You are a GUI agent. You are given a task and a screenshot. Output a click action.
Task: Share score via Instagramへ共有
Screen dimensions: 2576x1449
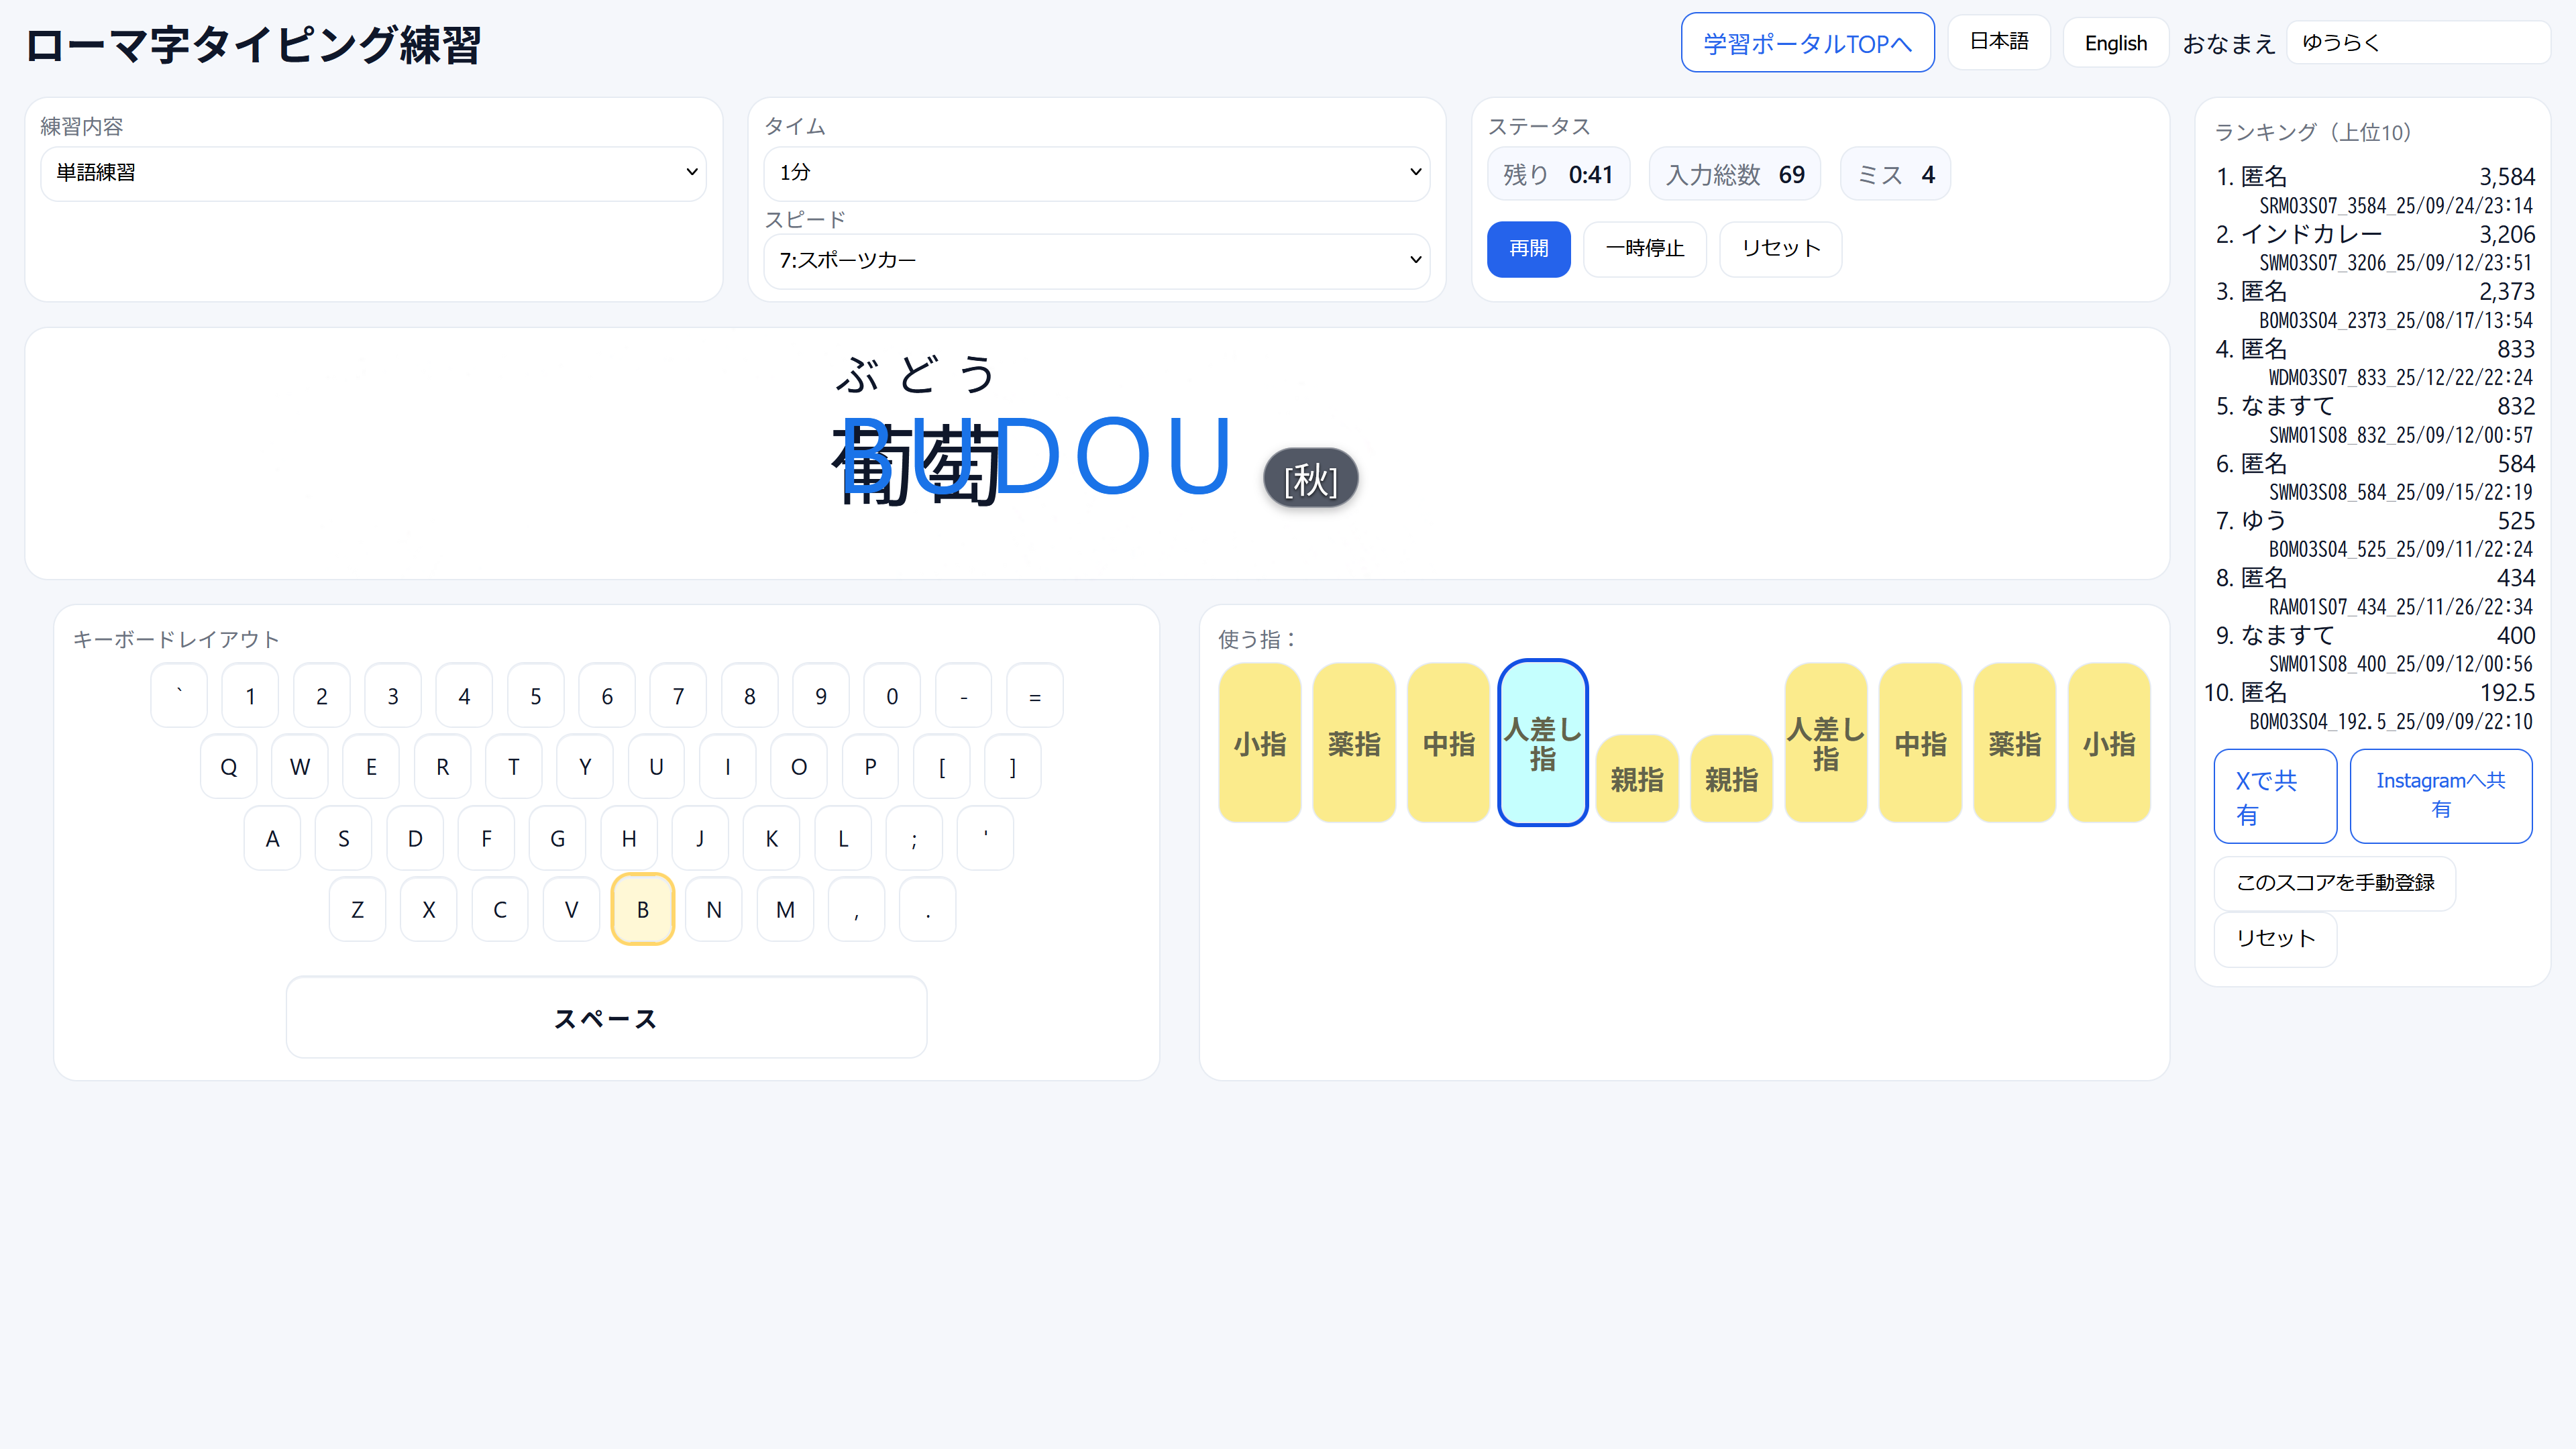[2440, 795]
